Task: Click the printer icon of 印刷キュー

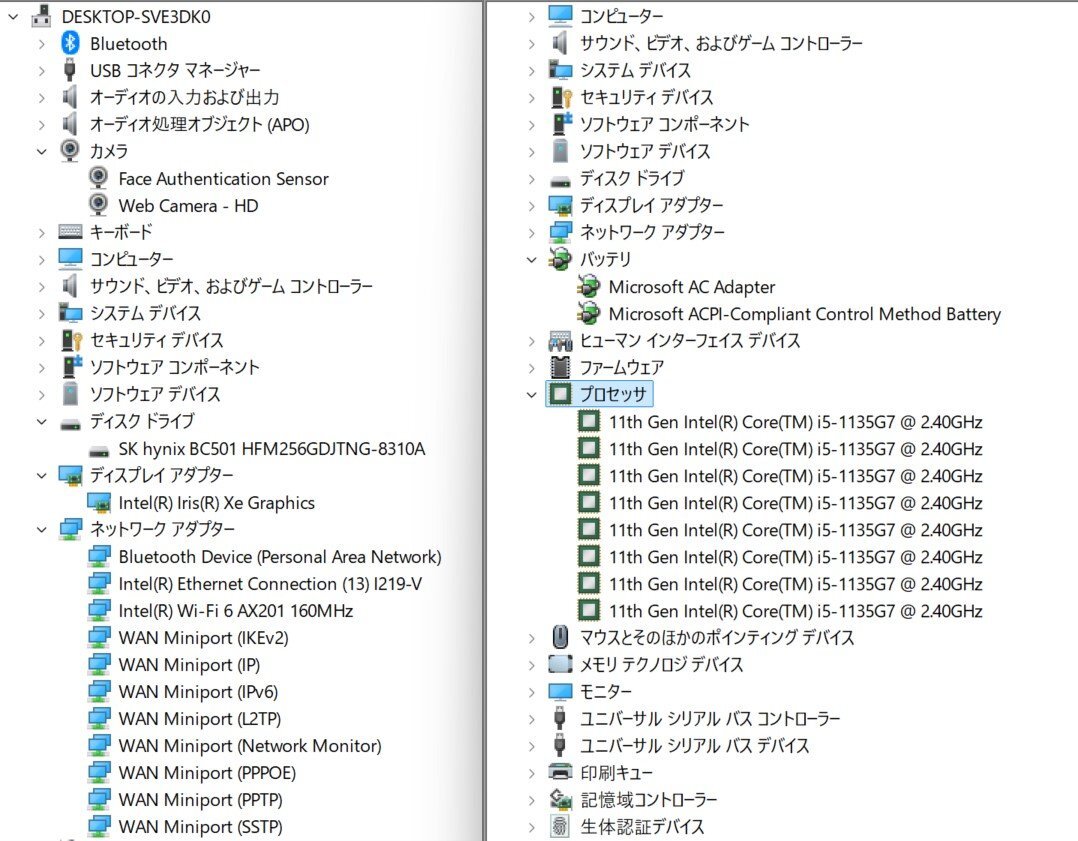Action: (x=560, y=772)
